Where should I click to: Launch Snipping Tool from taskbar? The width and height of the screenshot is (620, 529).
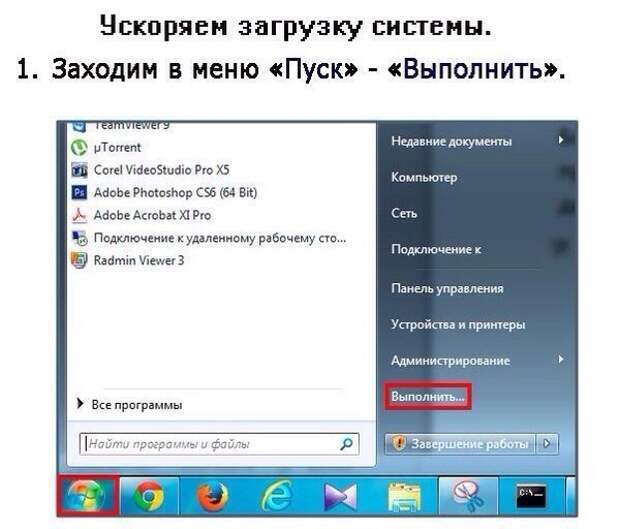pos(467,496)
